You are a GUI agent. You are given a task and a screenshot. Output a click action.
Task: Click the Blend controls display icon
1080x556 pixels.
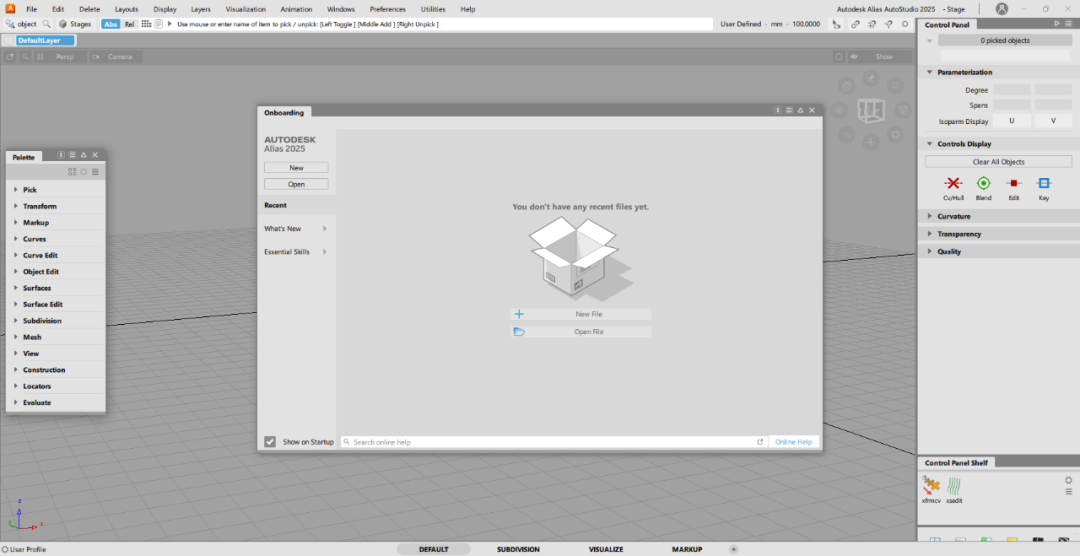(x=983, y=184)
